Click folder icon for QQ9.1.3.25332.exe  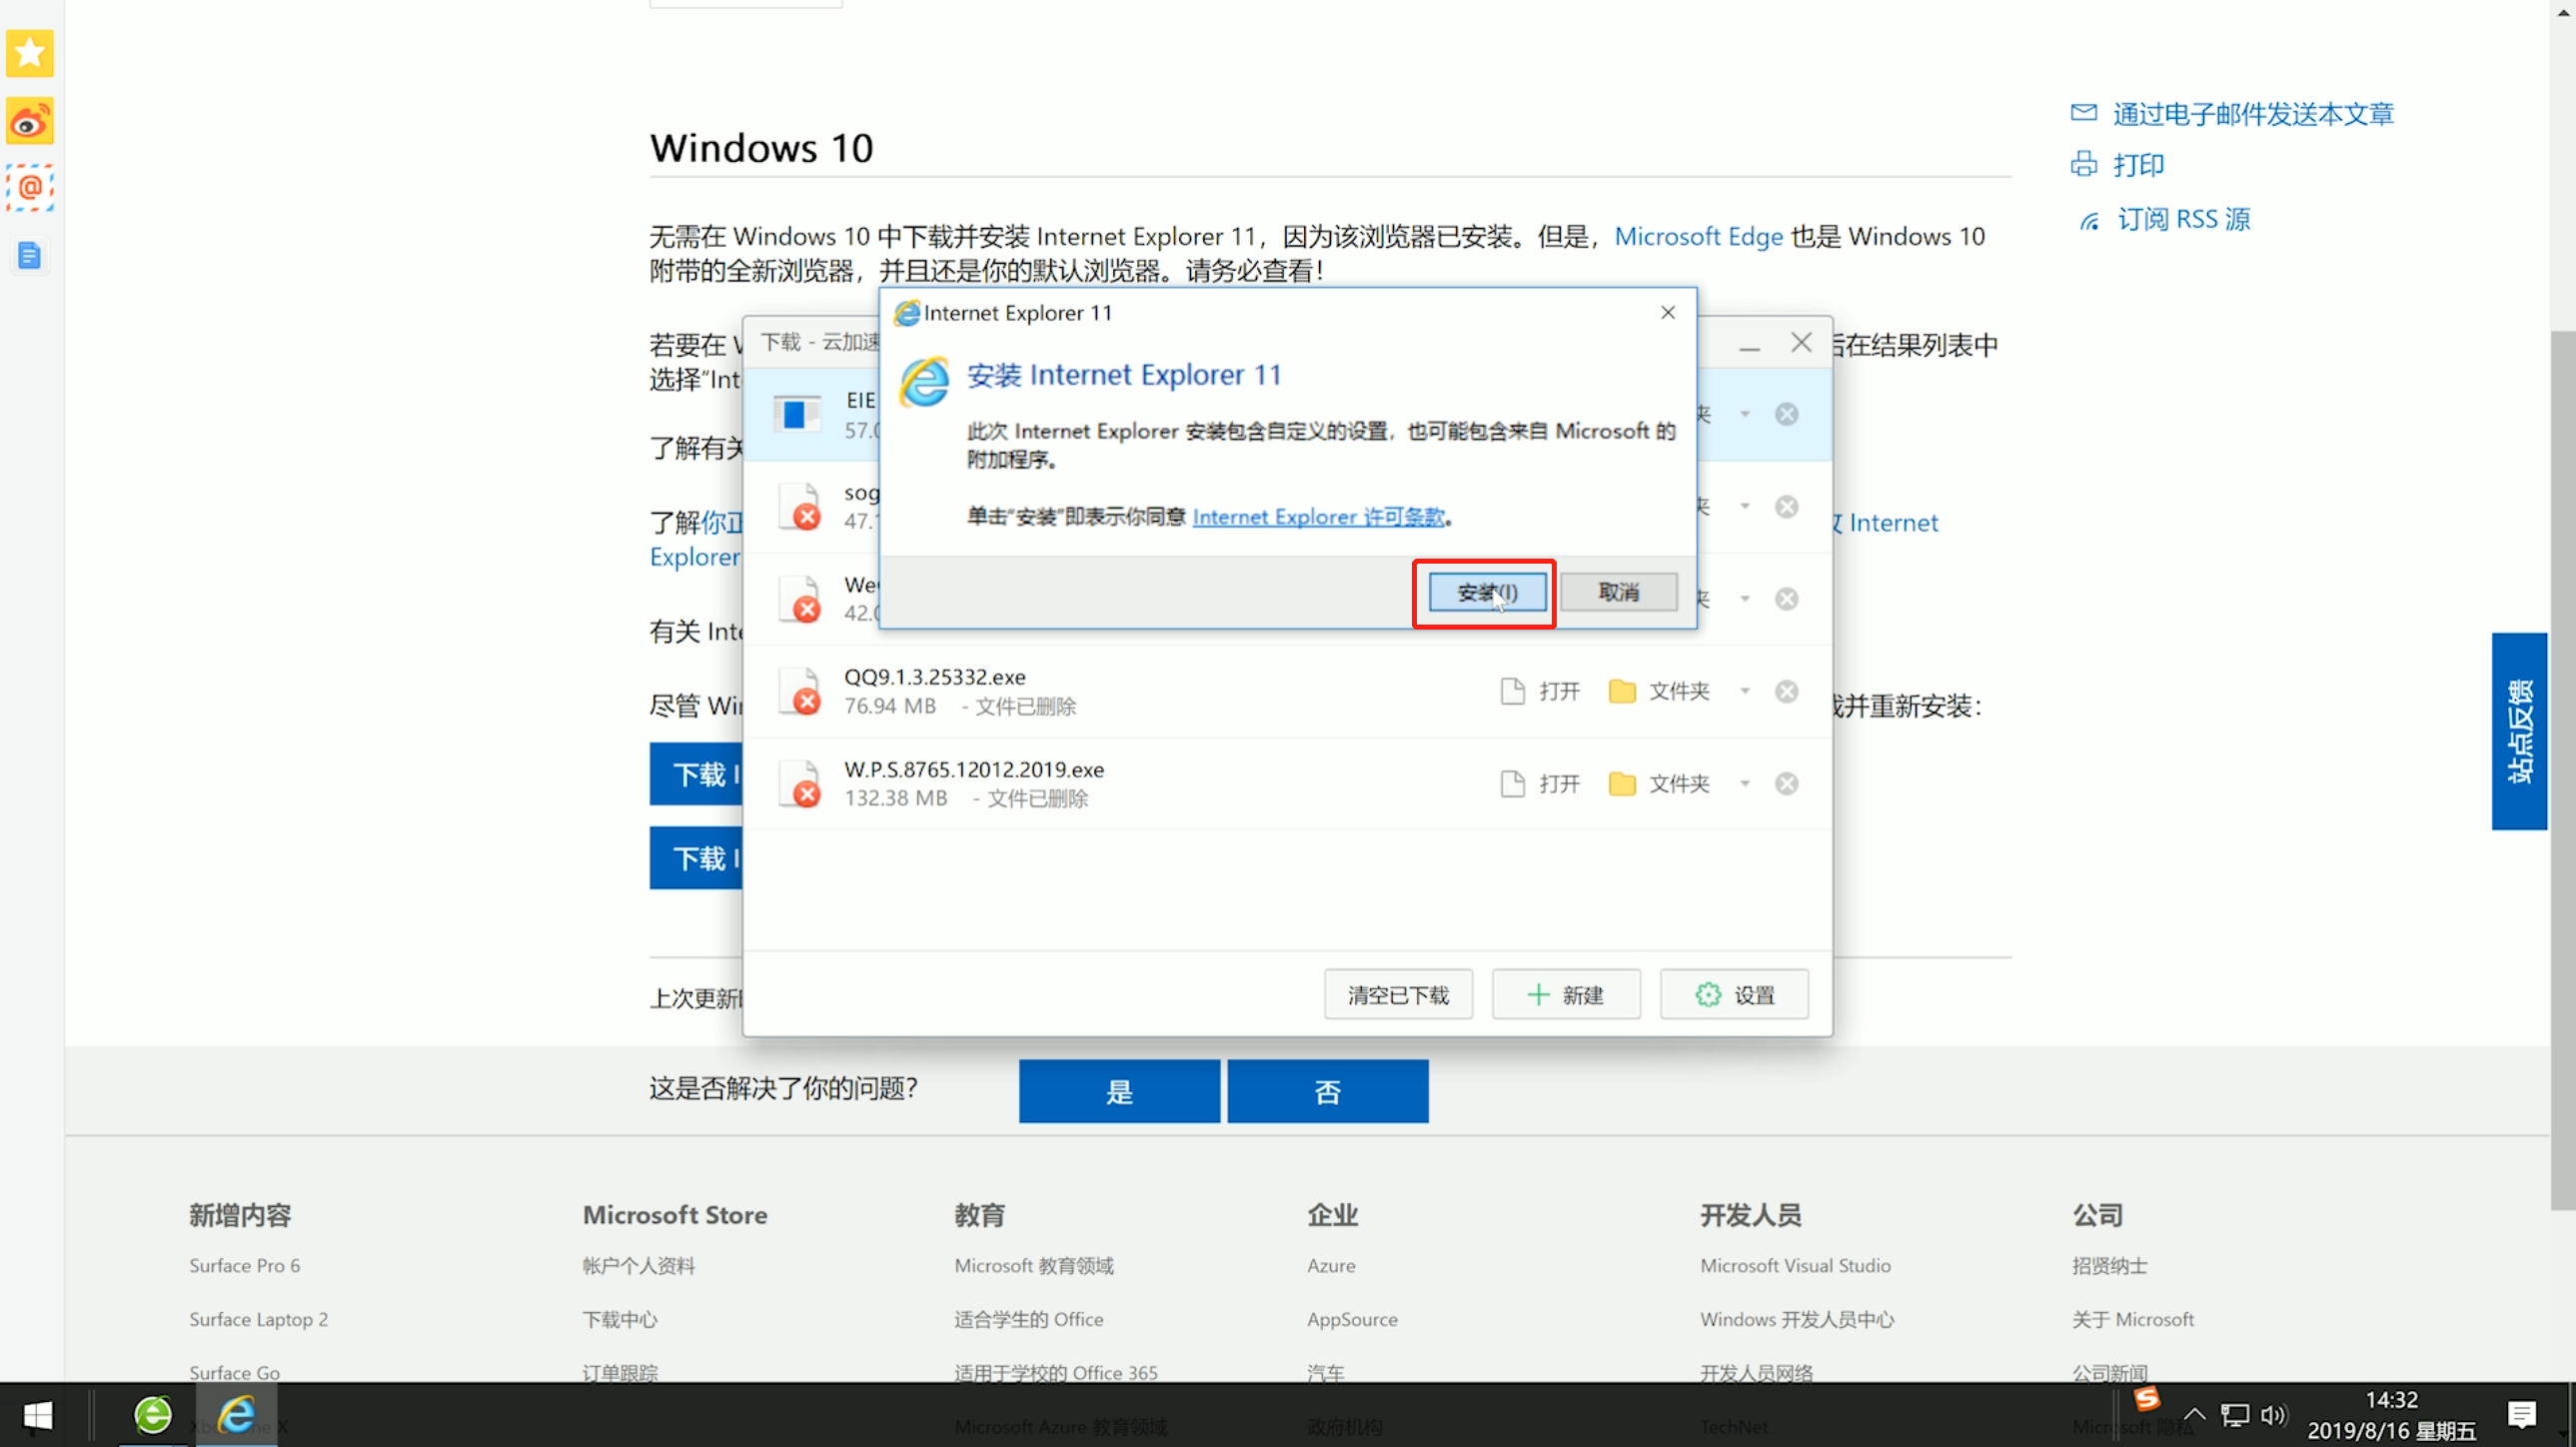click(x=1622, y=691)
